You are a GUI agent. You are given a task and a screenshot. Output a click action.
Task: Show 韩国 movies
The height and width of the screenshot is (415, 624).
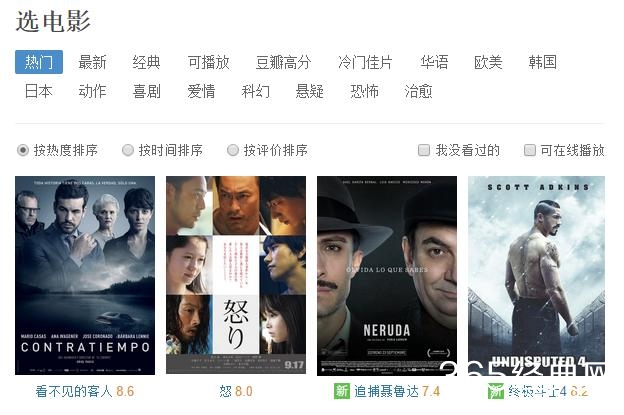[542, 62]
